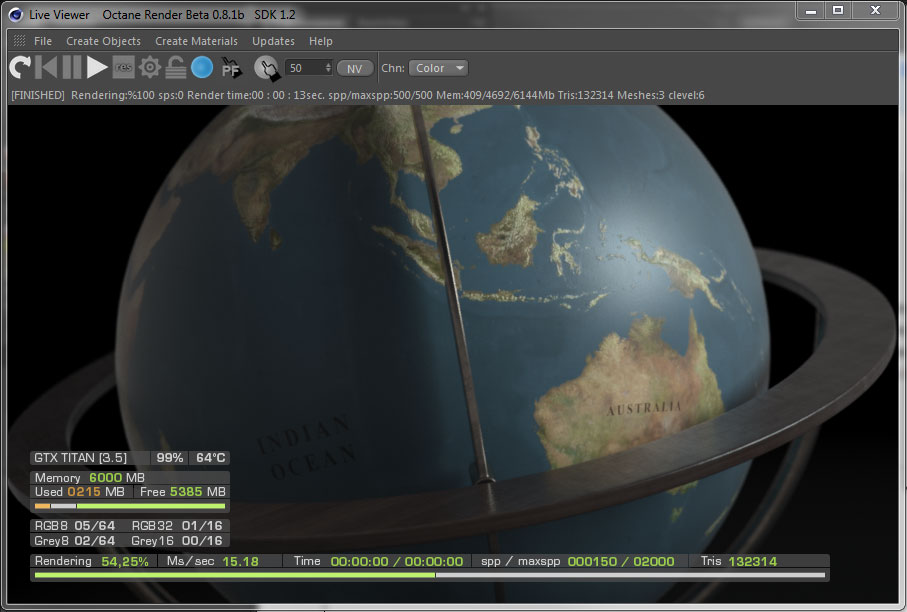907x612 pixels.
Task: Click the dotted grip handle beside File
Action: pos(19,40)
